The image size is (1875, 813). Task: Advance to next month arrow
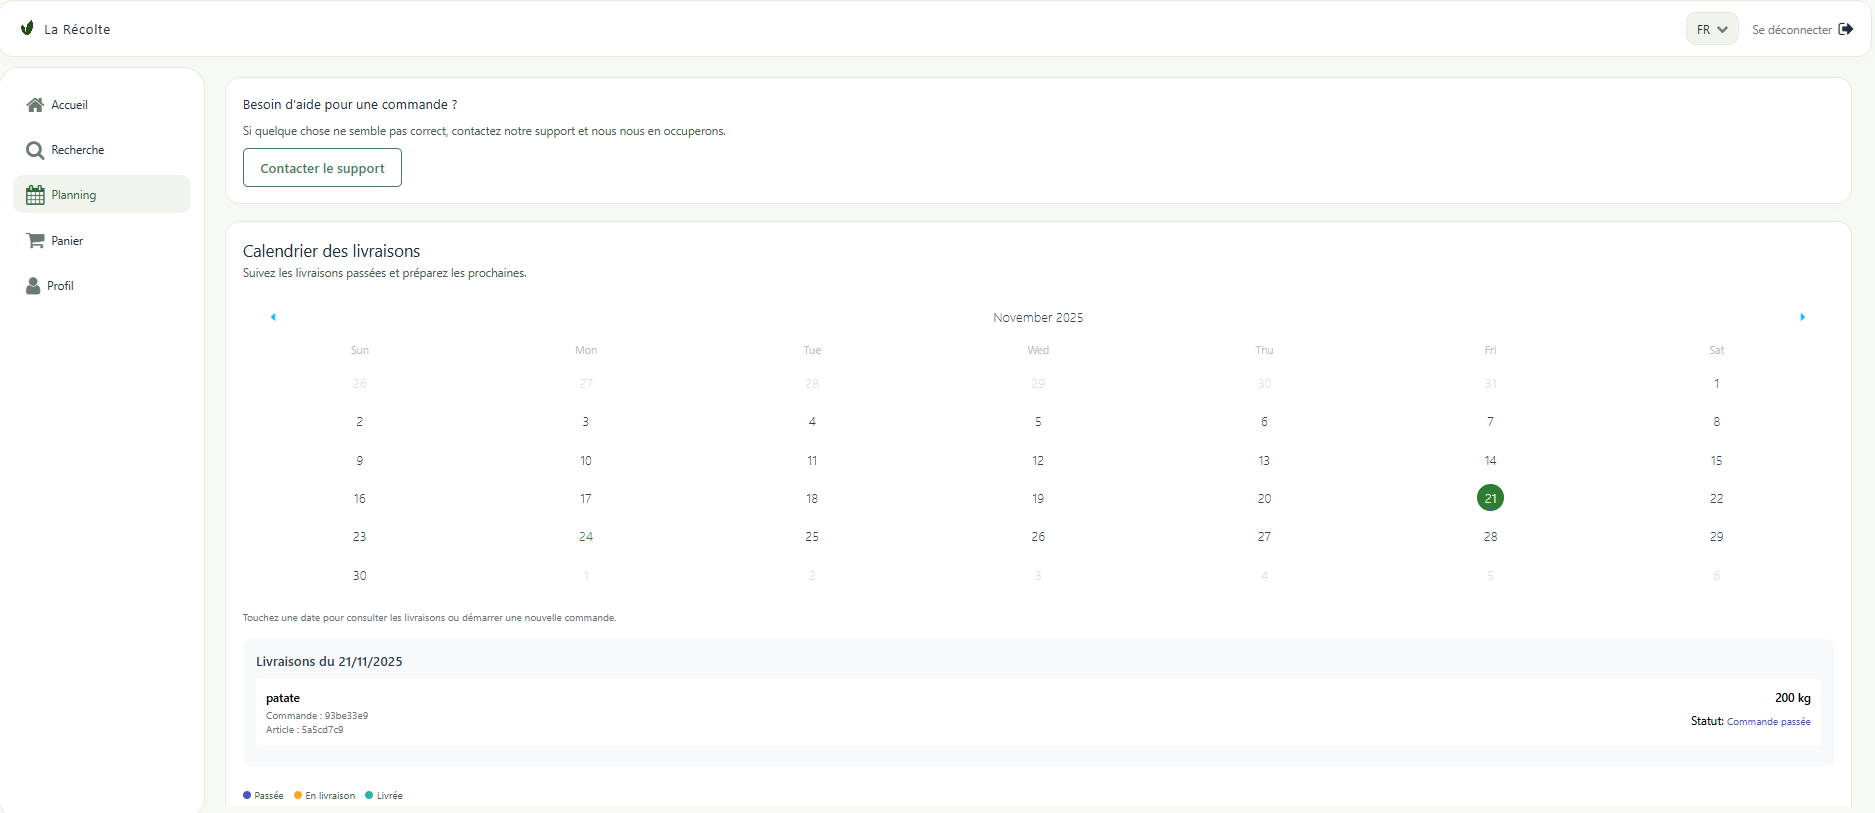click(1802, 317)
